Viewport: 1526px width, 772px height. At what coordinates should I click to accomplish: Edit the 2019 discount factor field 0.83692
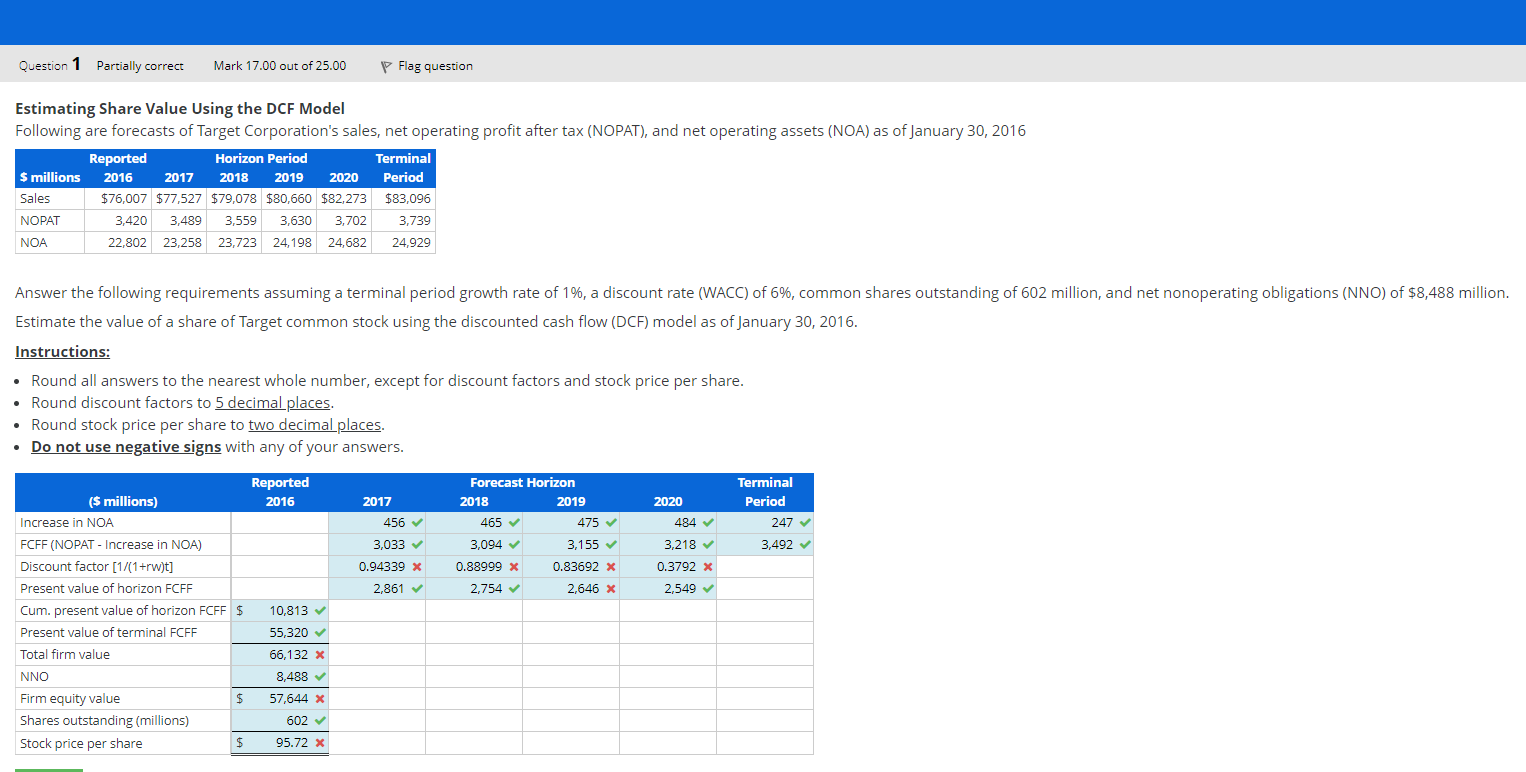[571, 566]
